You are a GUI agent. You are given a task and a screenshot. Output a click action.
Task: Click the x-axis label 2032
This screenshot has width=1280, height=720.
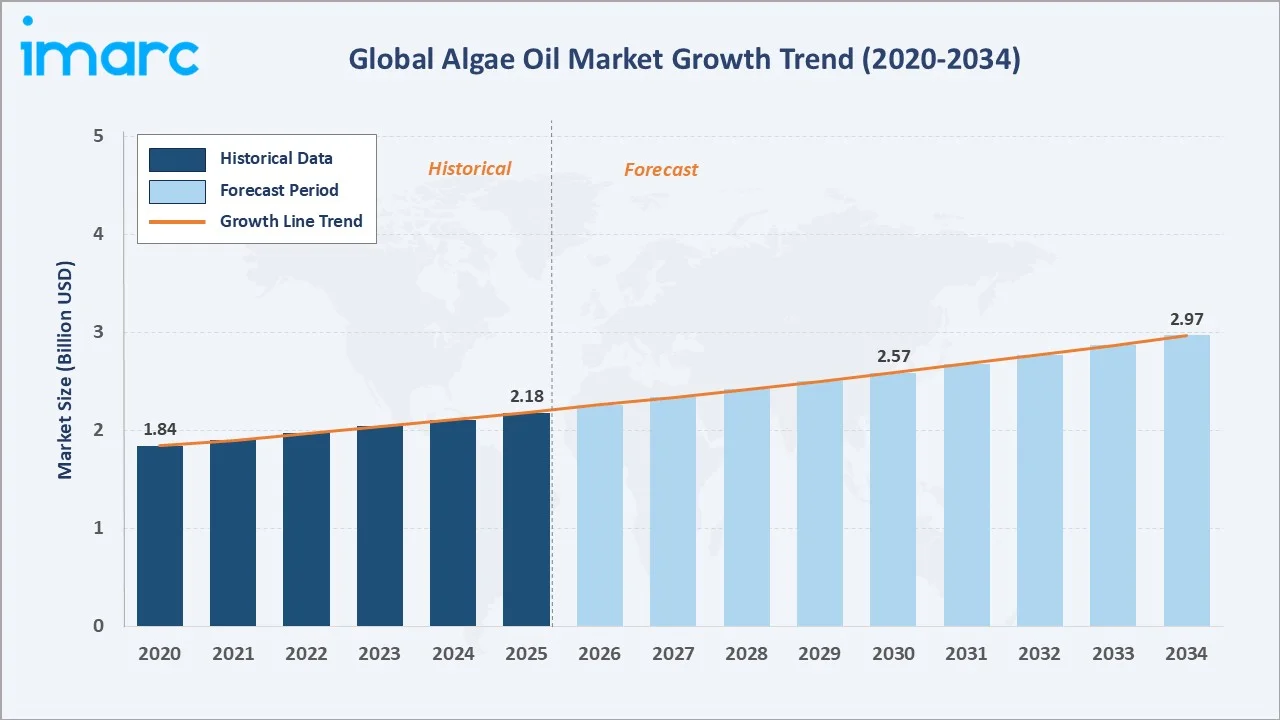click(1040, 654)
